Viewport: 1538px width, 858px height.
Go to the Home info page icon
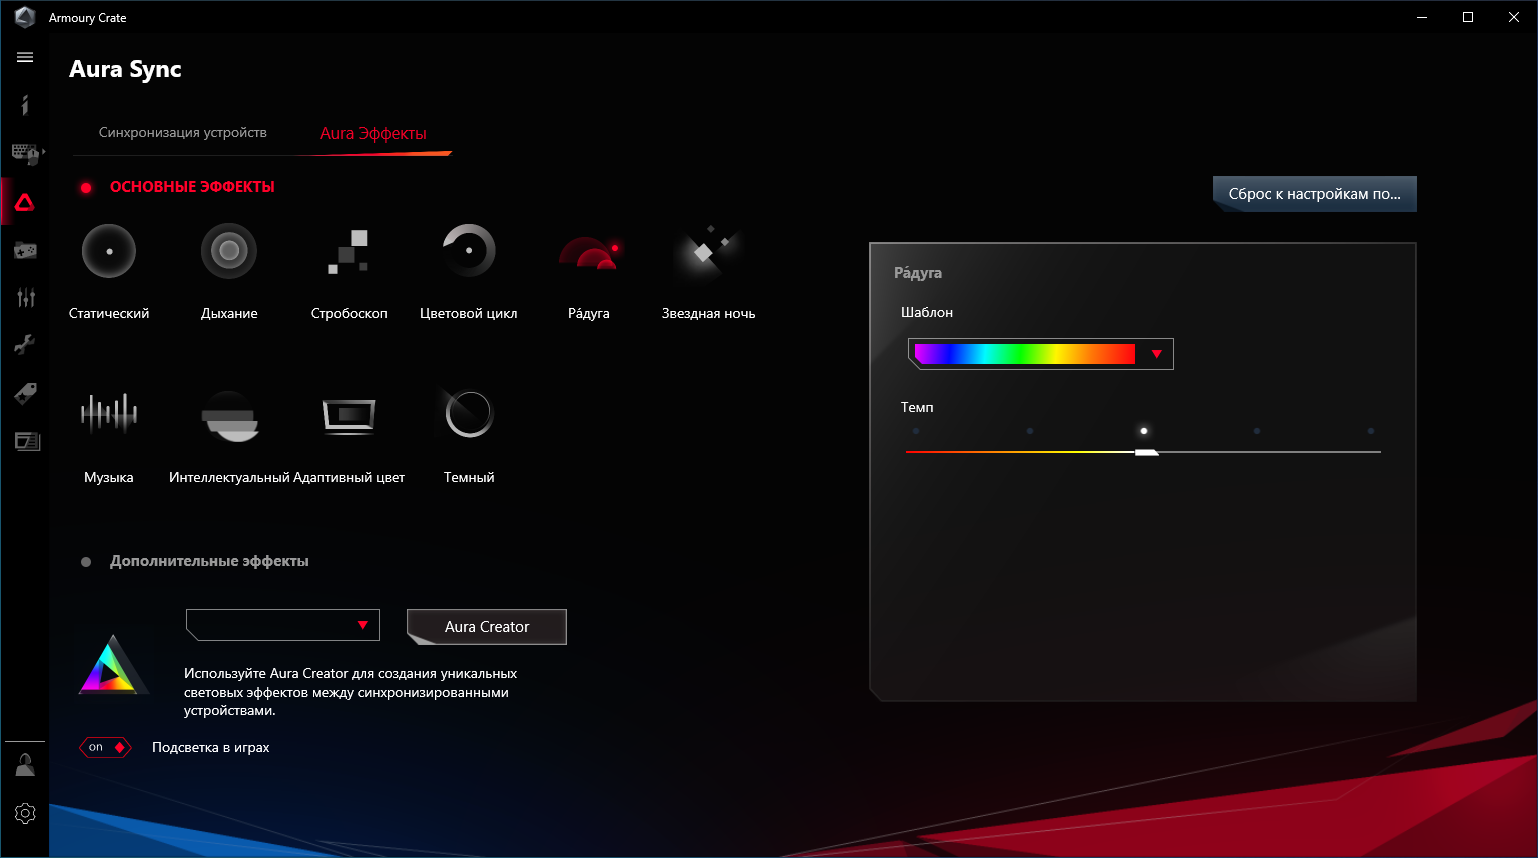tap(25, 105)
